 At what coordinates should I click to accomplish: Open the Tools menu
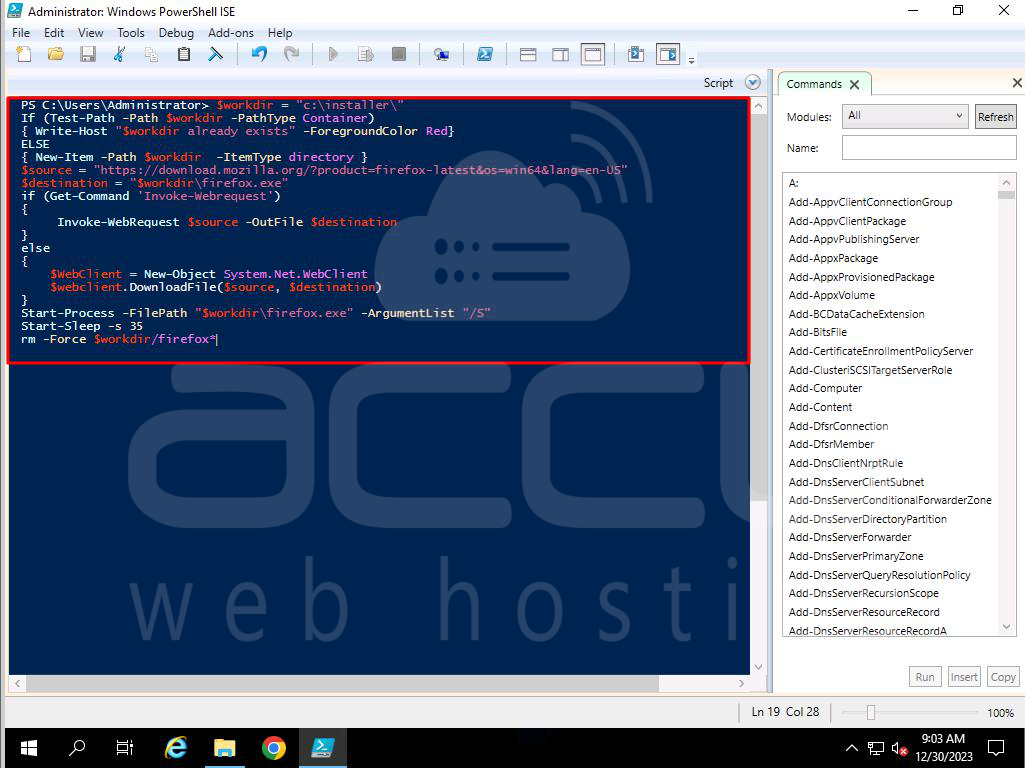(131, 33)
